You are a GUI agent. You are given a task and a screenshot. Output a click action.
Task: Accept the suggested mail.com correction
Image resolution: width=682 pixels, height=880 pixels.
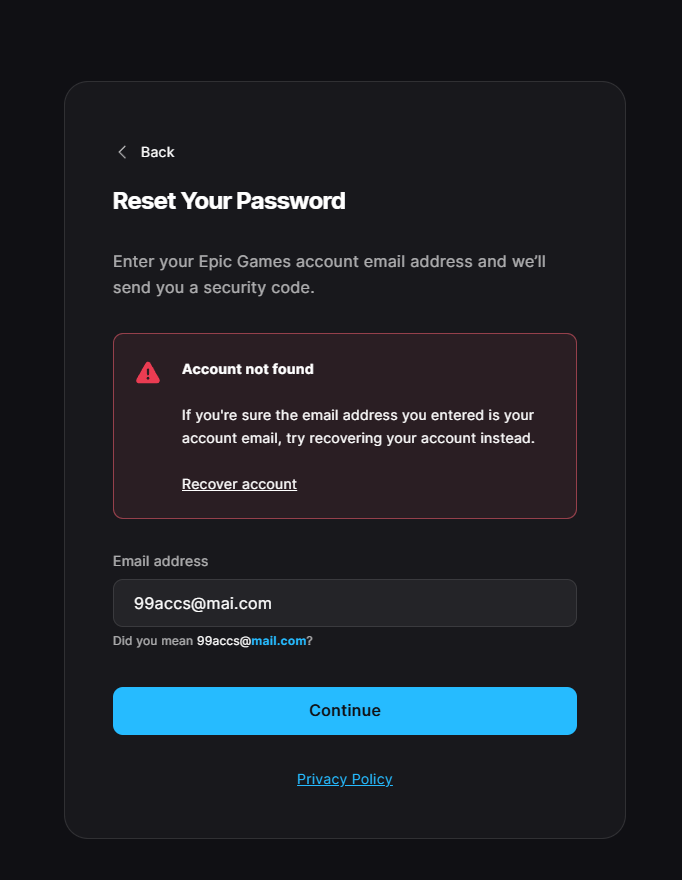278,641
